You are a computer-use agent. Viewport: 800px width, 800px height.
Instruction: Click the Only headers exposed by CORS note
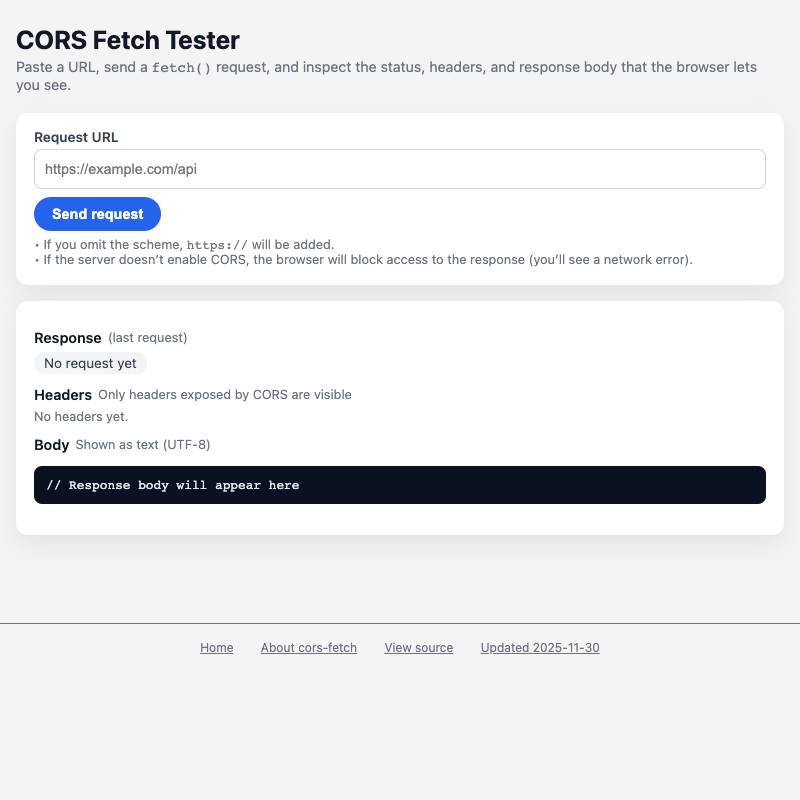tap(225, 395)
